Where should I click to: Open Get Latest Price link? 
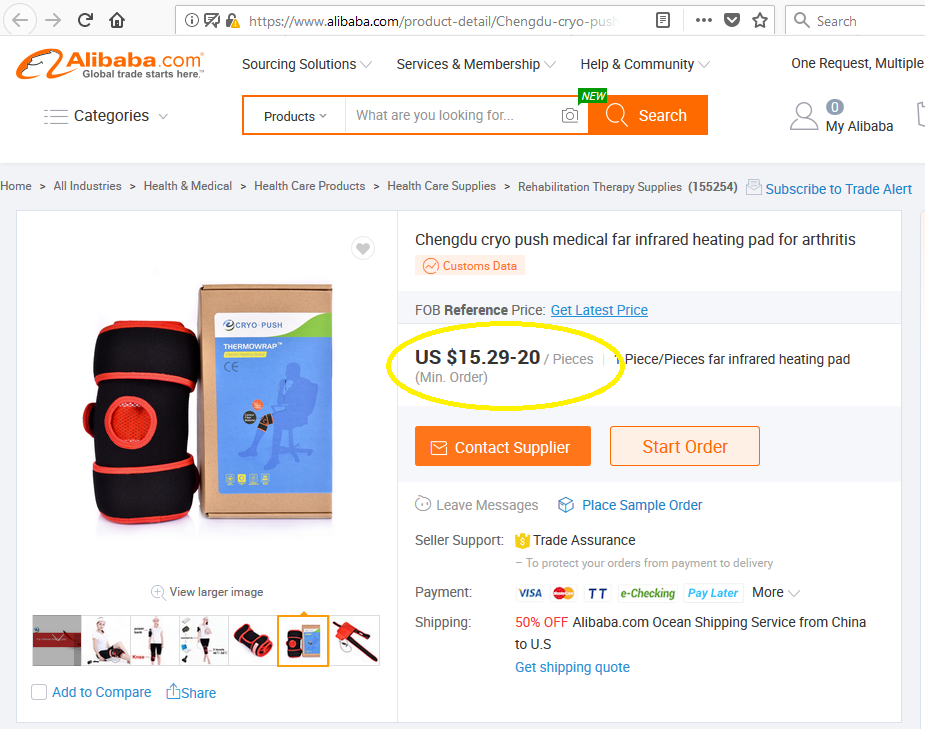pyautogui.click(x=599, y=310)
